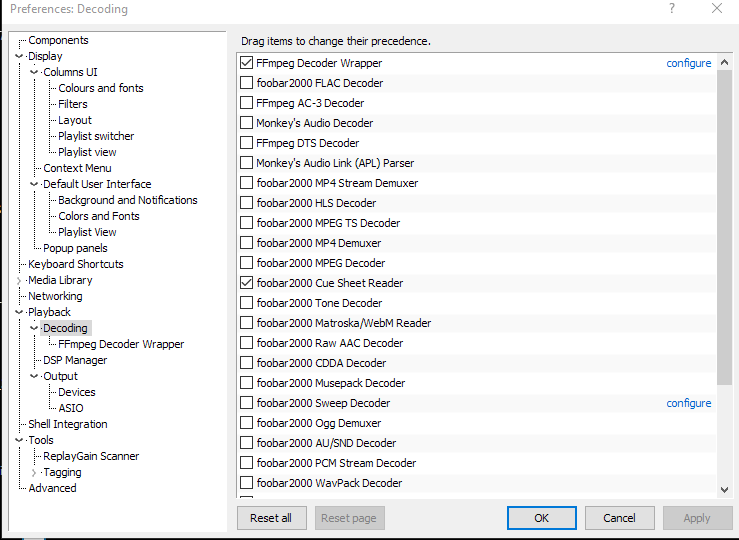Click scrollbar down arrow in decoder list
Viewport: 739px width, 540px height.
tap(724, 490)
